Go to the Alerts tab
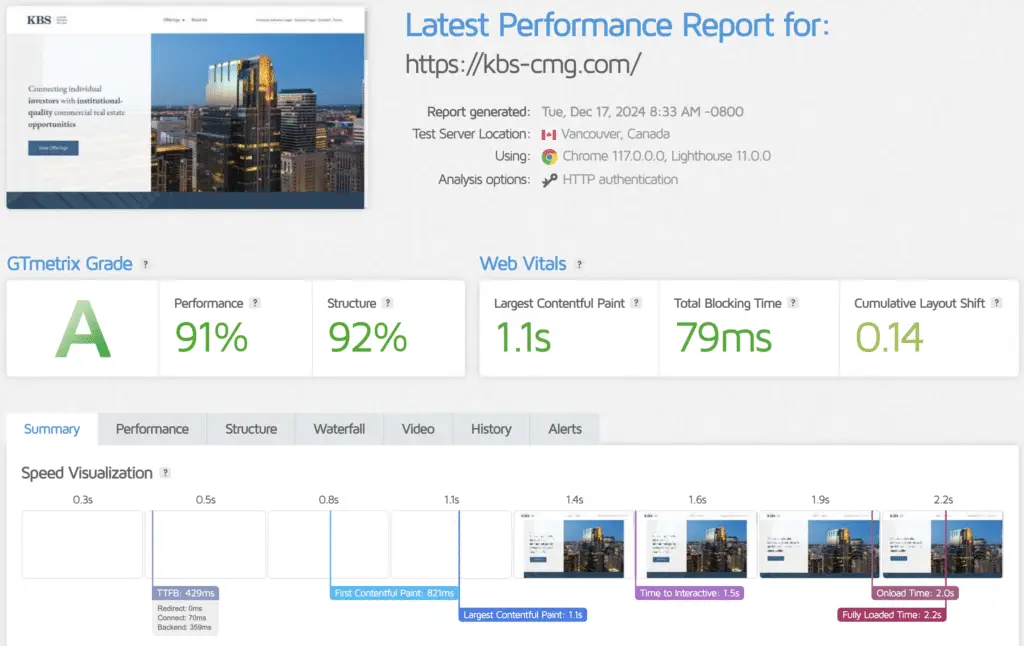 pos(565,429)
